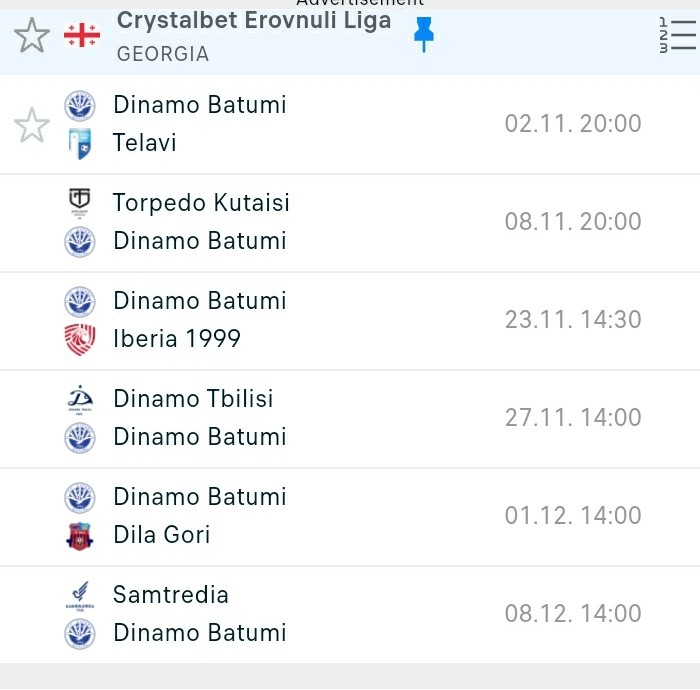Click Dinamo Batumi crest in first match
The height and width of the screenshot is (690, 700).
80,106
